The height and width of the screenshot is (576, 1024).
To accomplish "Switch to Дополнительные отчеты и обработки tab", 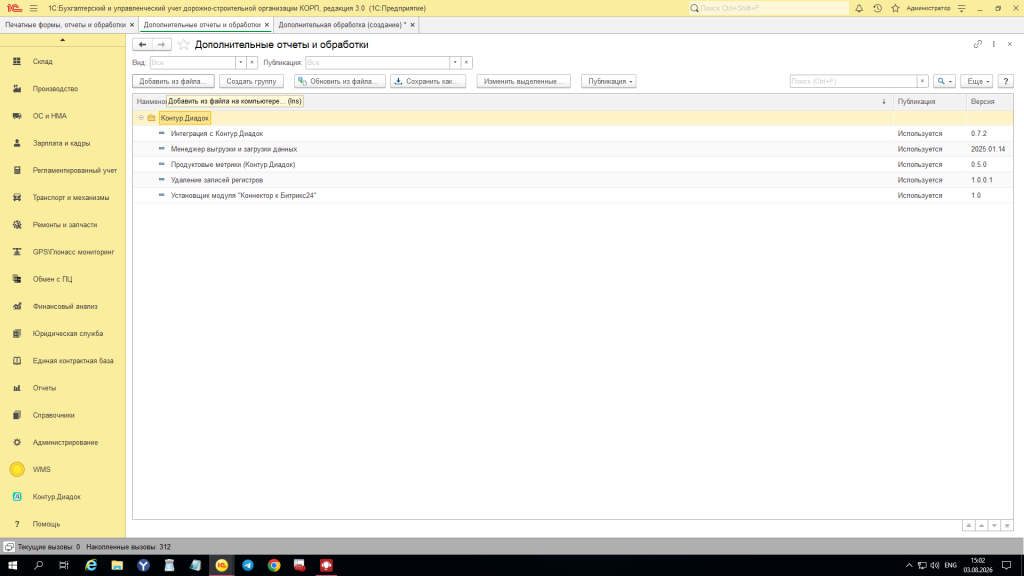I will pyautogui.click(x=202, y=25).
